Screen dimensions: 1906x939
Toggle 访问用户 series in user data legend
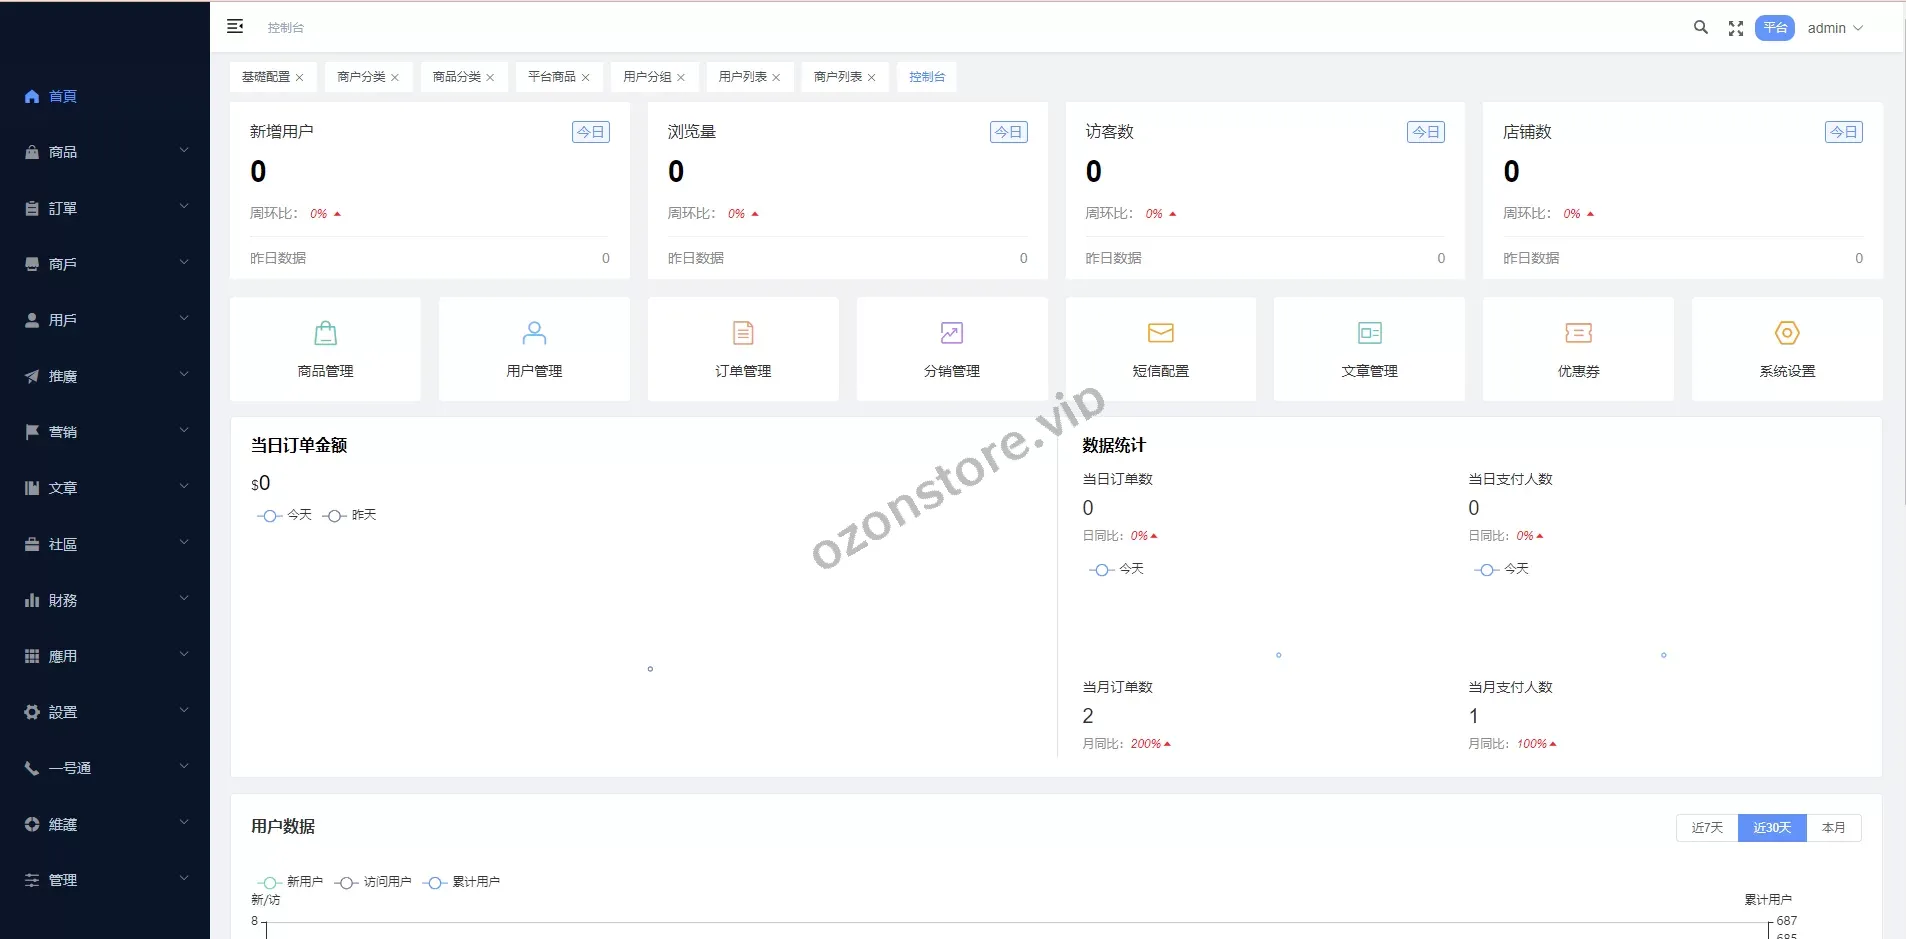coord(374,882)
